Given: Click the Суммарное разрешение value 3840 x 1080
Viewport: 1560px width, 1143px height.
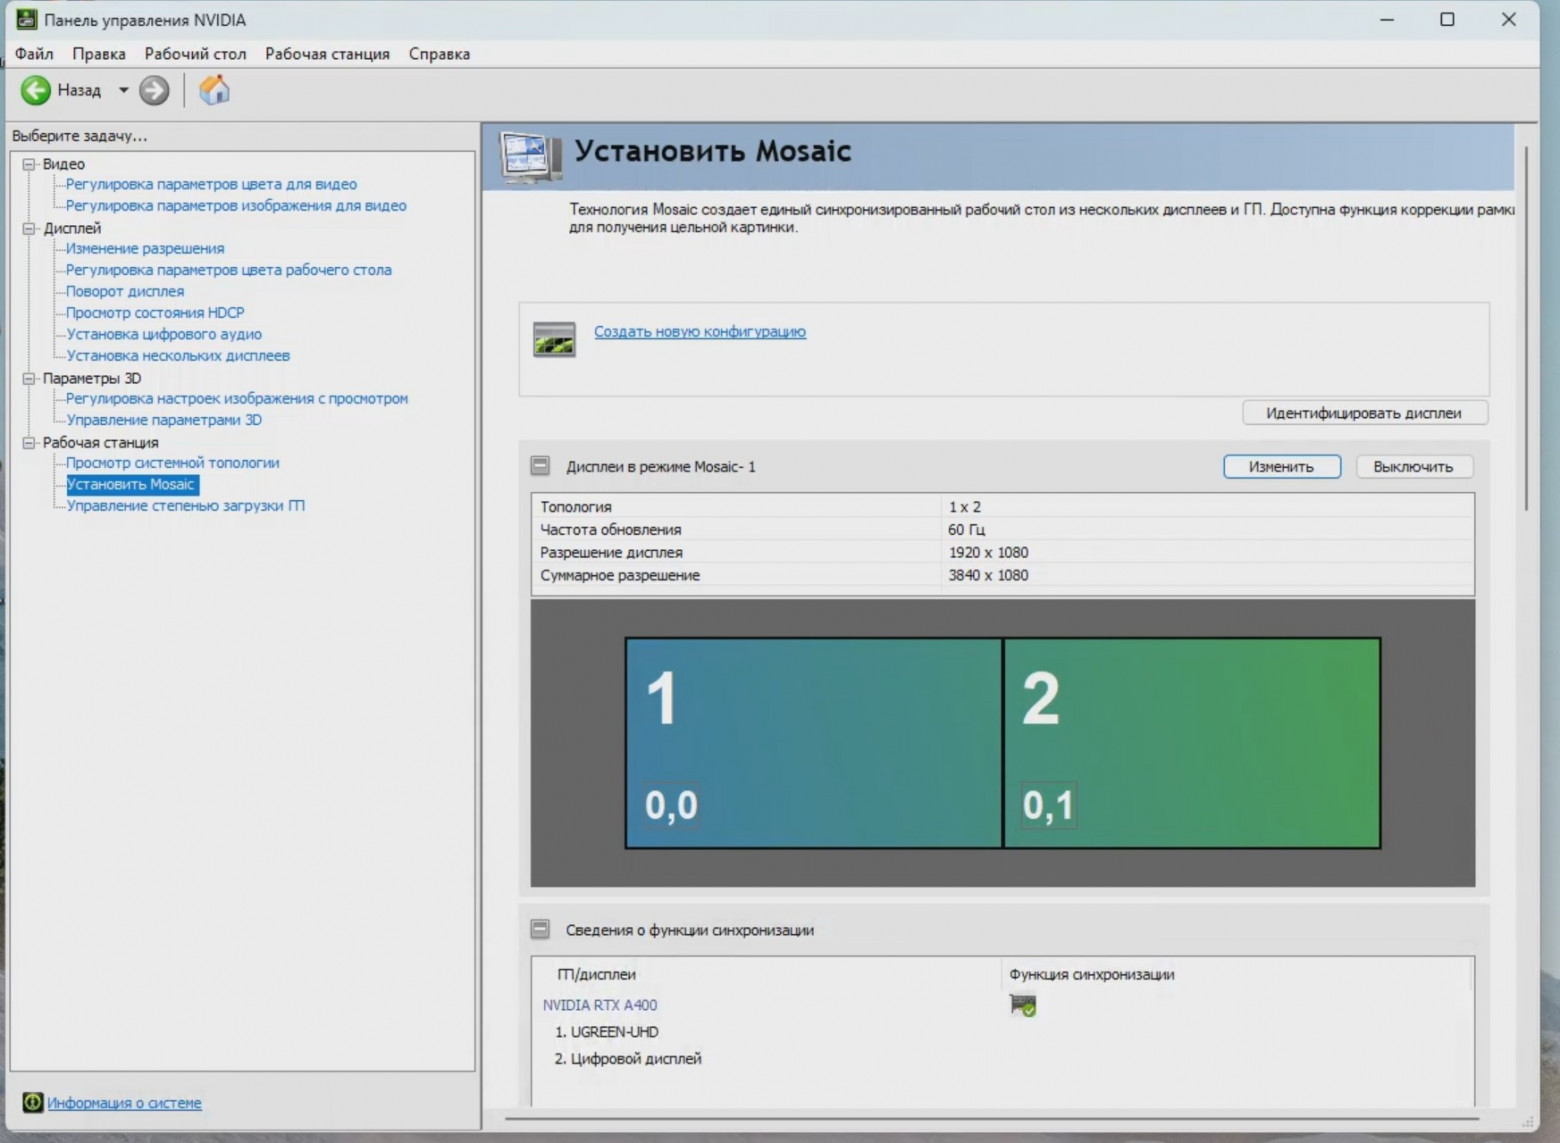Looking at the screenshot, I should (x=988, y=576).
